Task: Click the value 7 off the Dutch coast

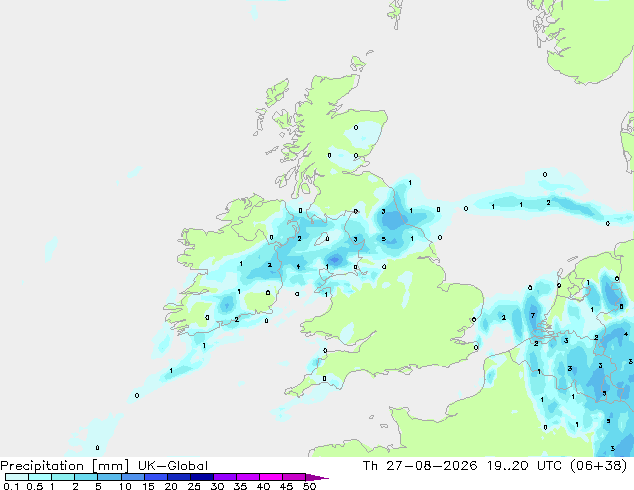Action: click(533, 315)
